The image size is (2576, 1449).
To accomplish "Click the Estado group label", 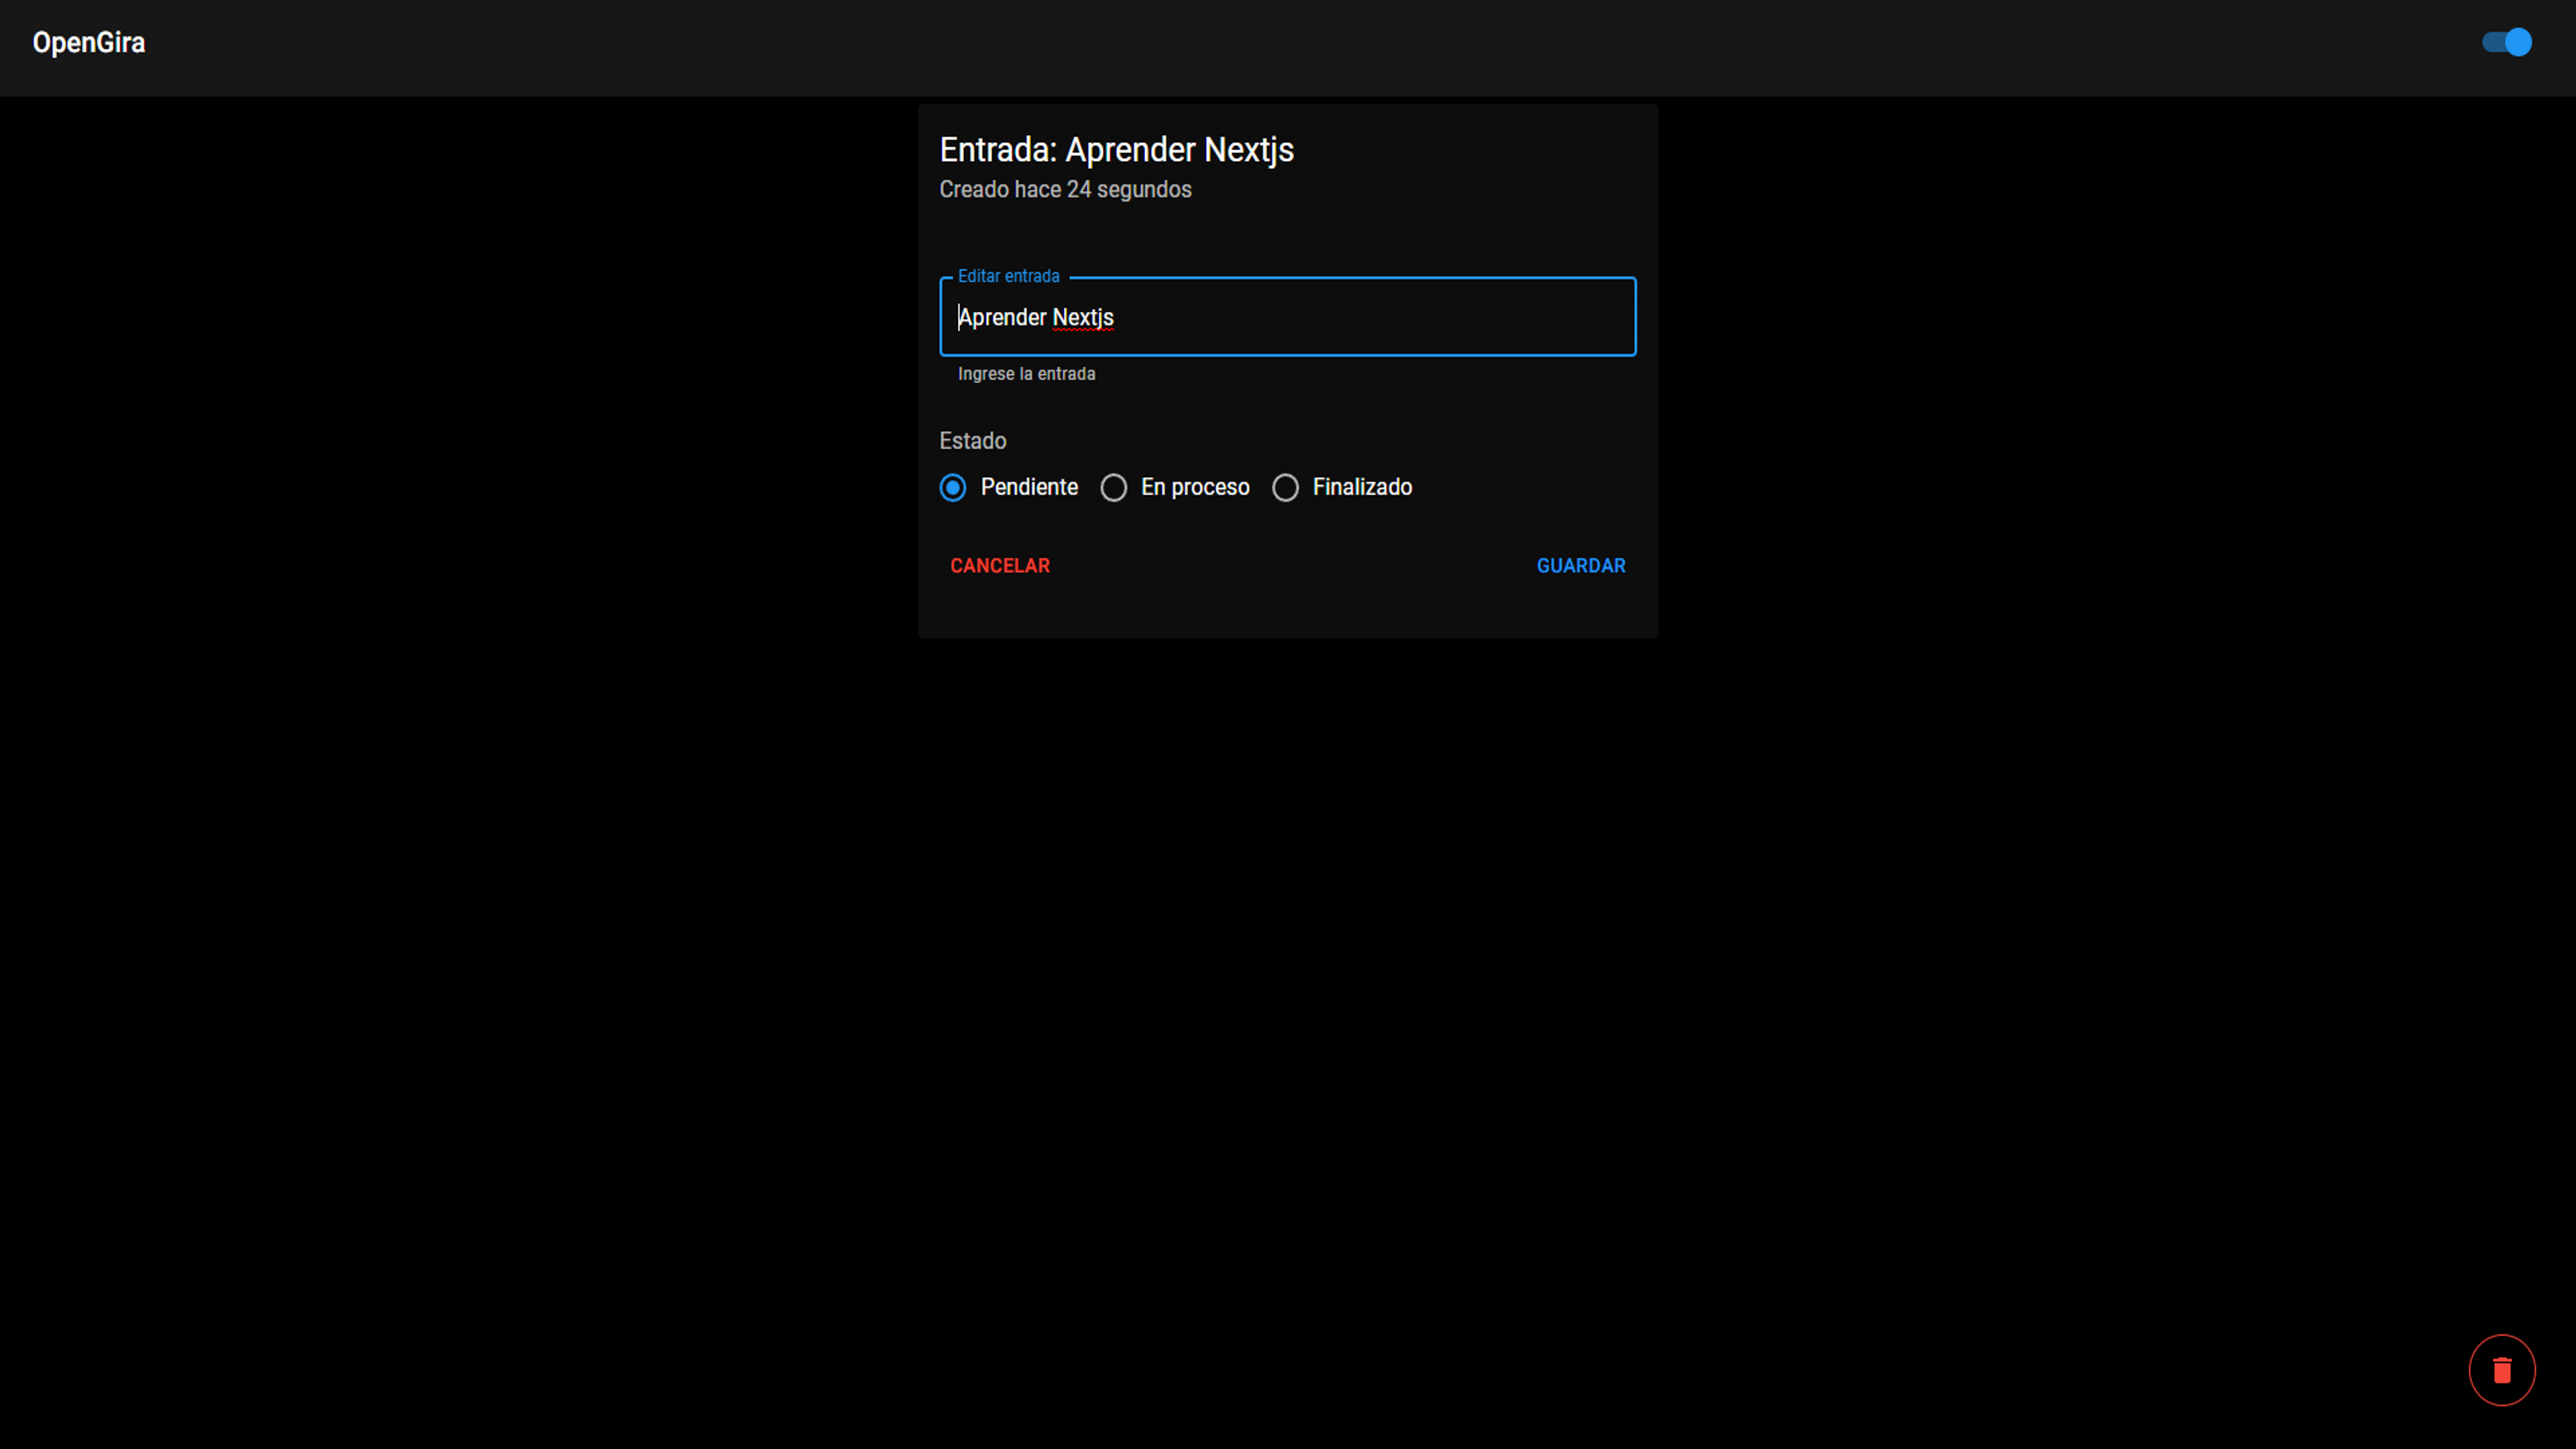I will pos(973,441).
